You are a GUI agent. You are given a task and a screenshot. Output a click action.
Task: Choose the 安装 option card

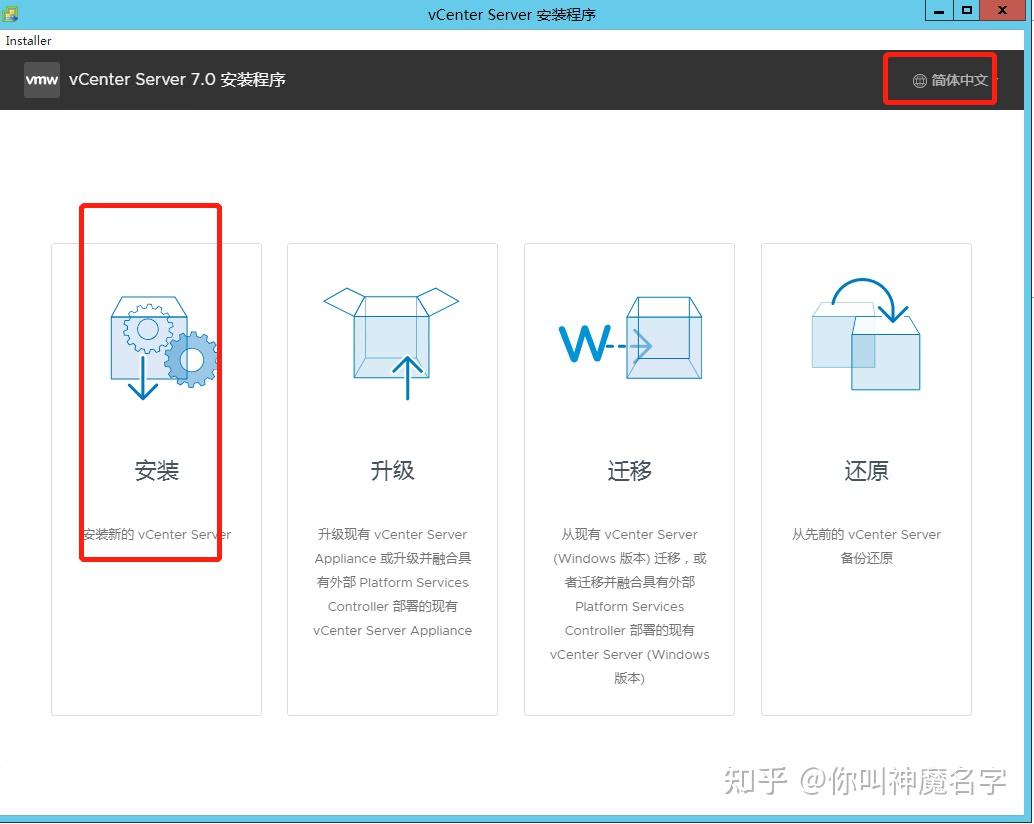156,470
